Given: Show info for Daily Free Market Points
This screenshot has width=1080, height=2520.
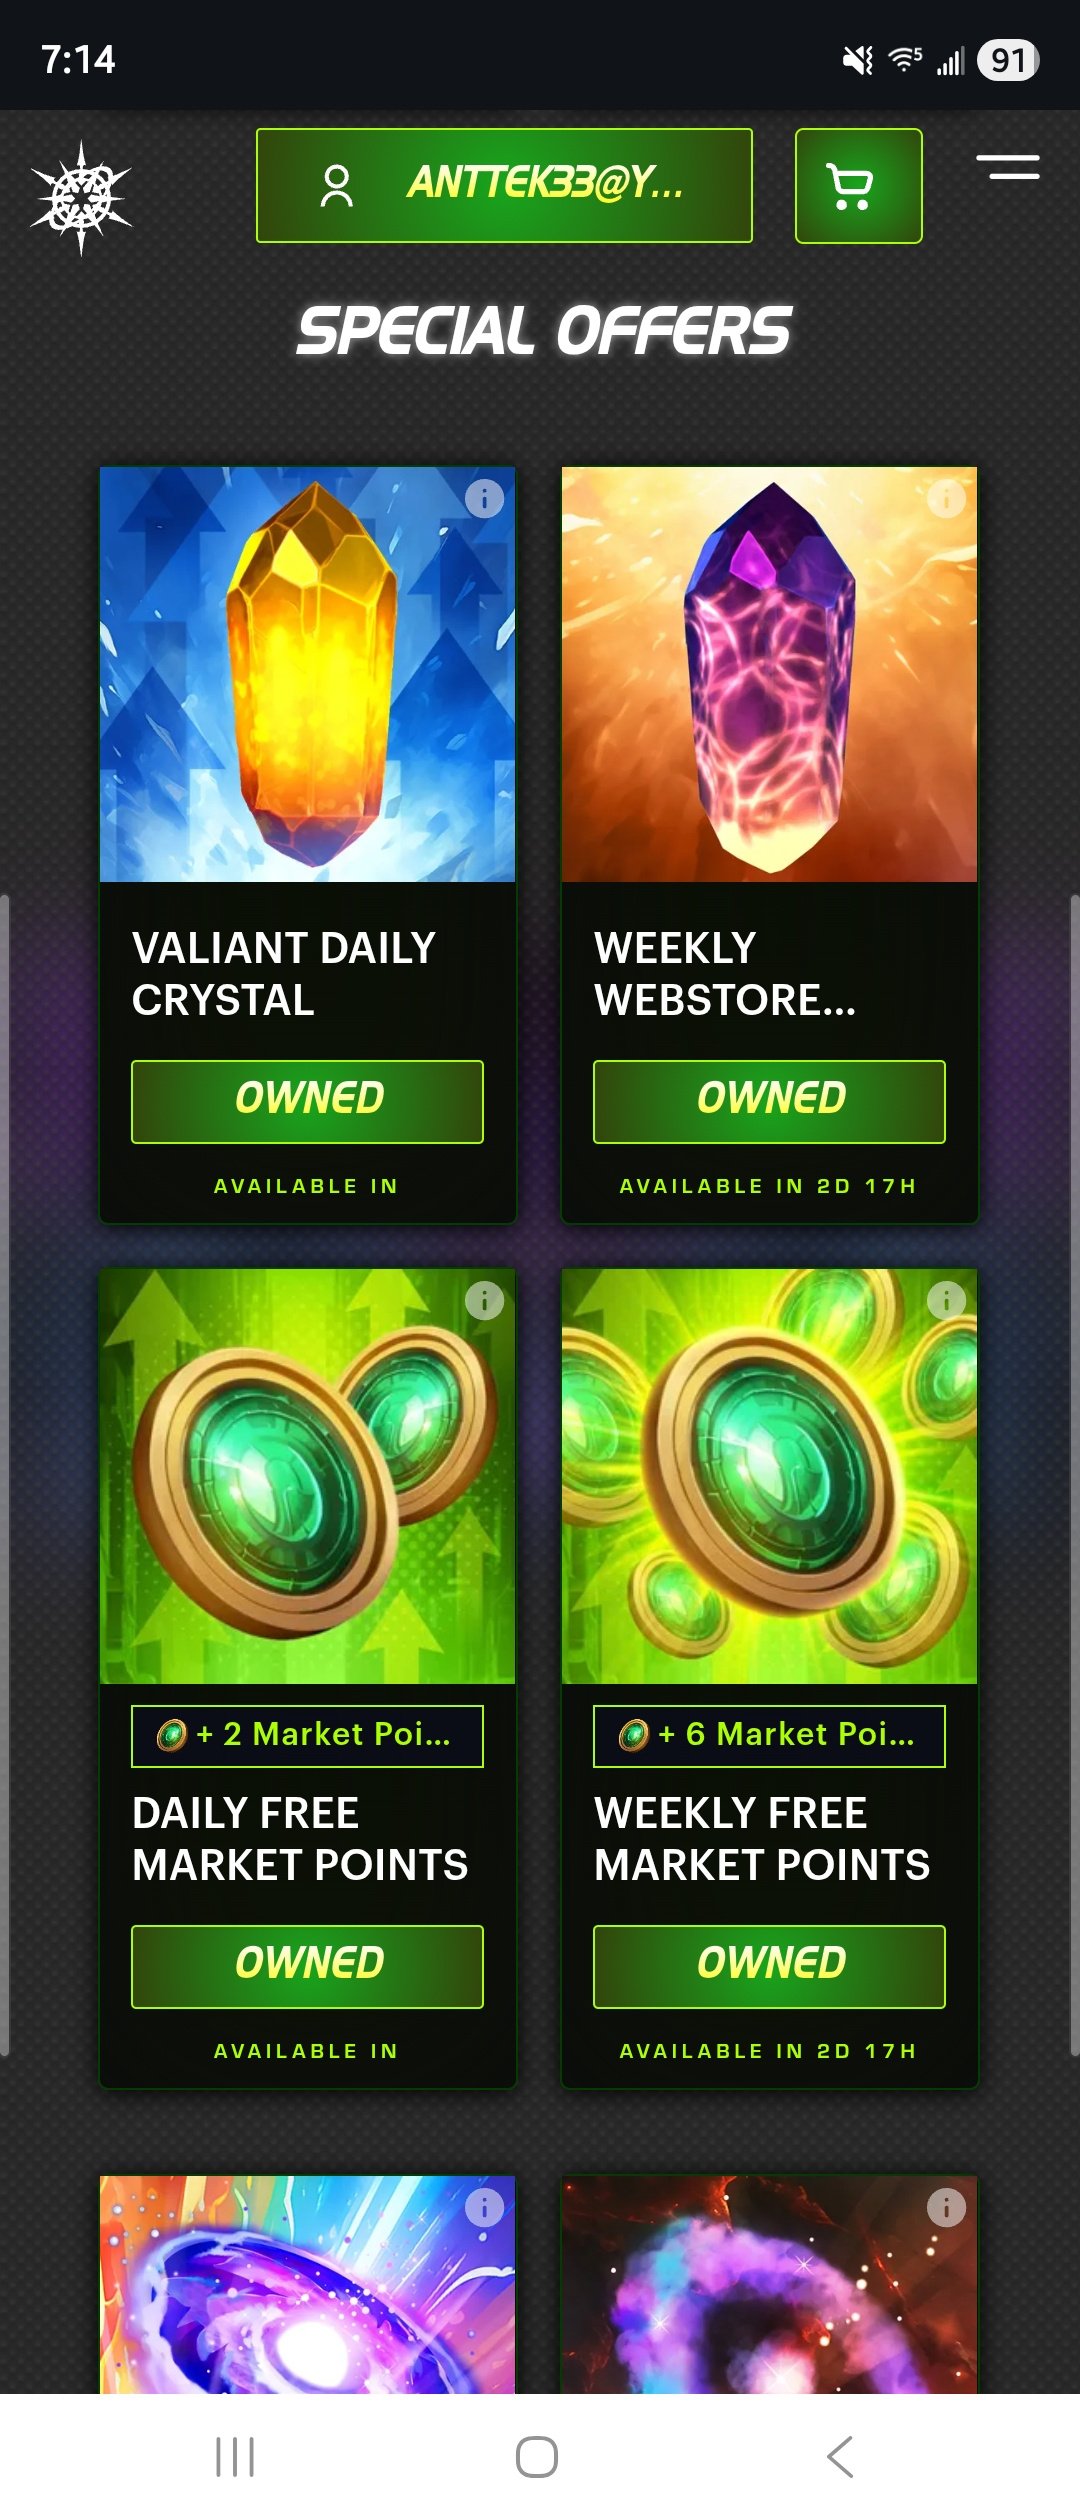Looking at the screenshot, I should [485, 1300].
